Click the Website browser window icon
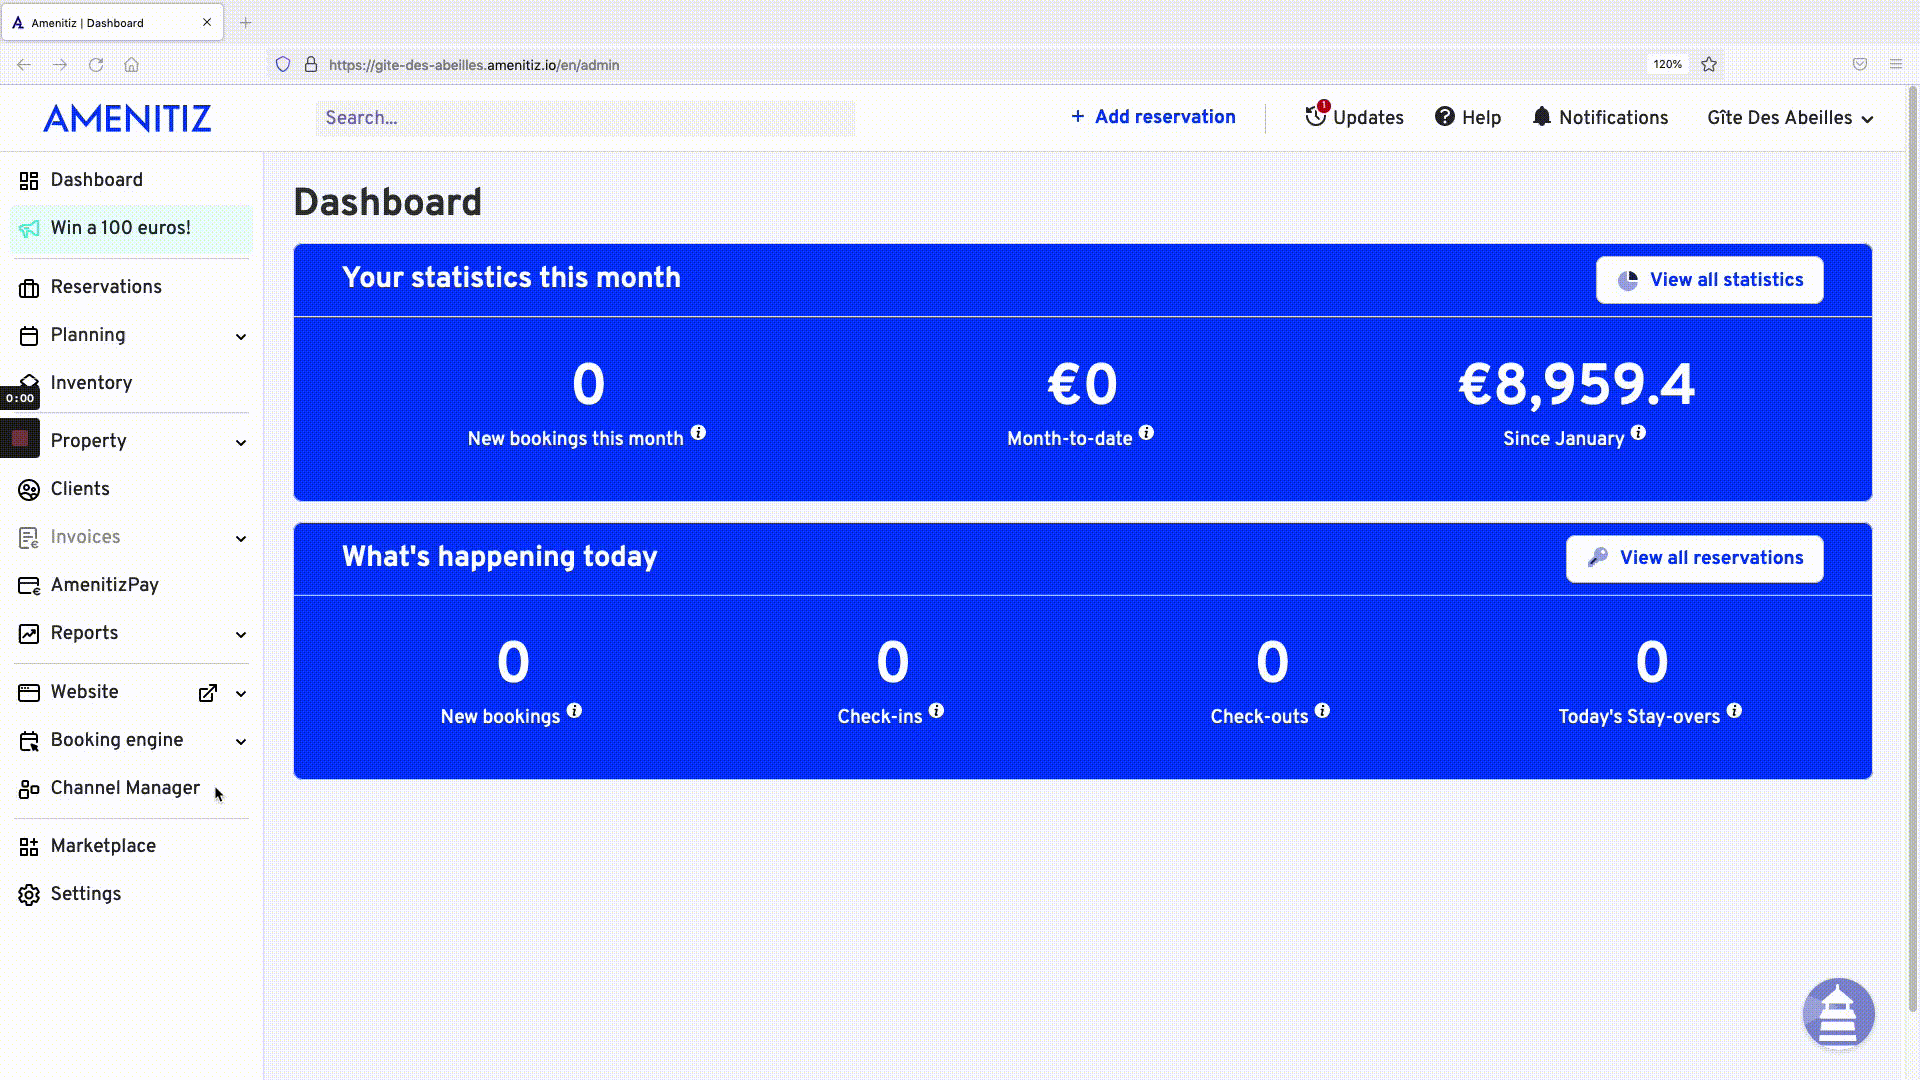This screenshot has height=1080, width=1920. click(x=29, y=693)
